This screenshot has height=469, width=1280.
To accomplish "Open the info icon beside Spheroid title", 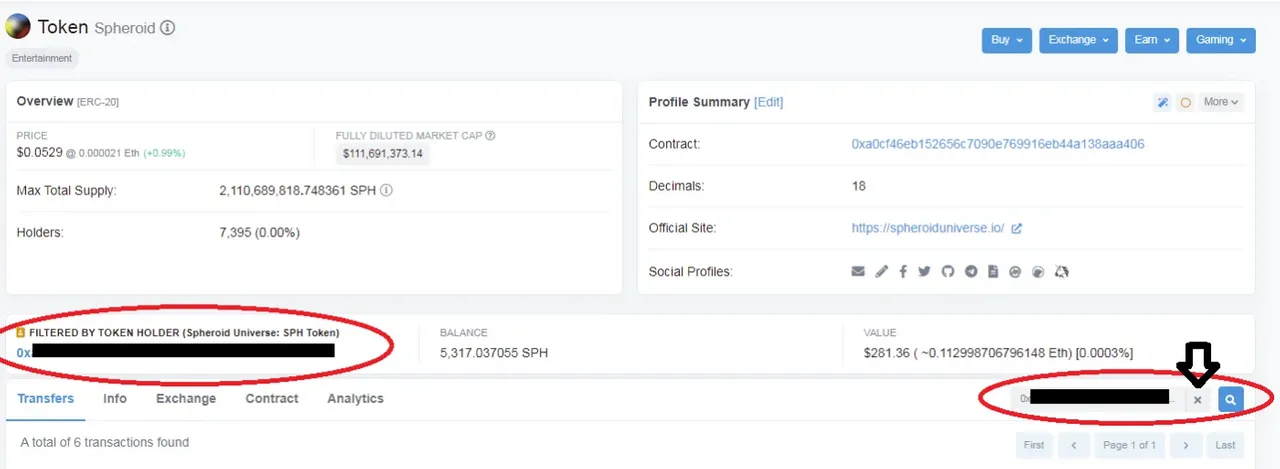I will [x=167, y=28].
